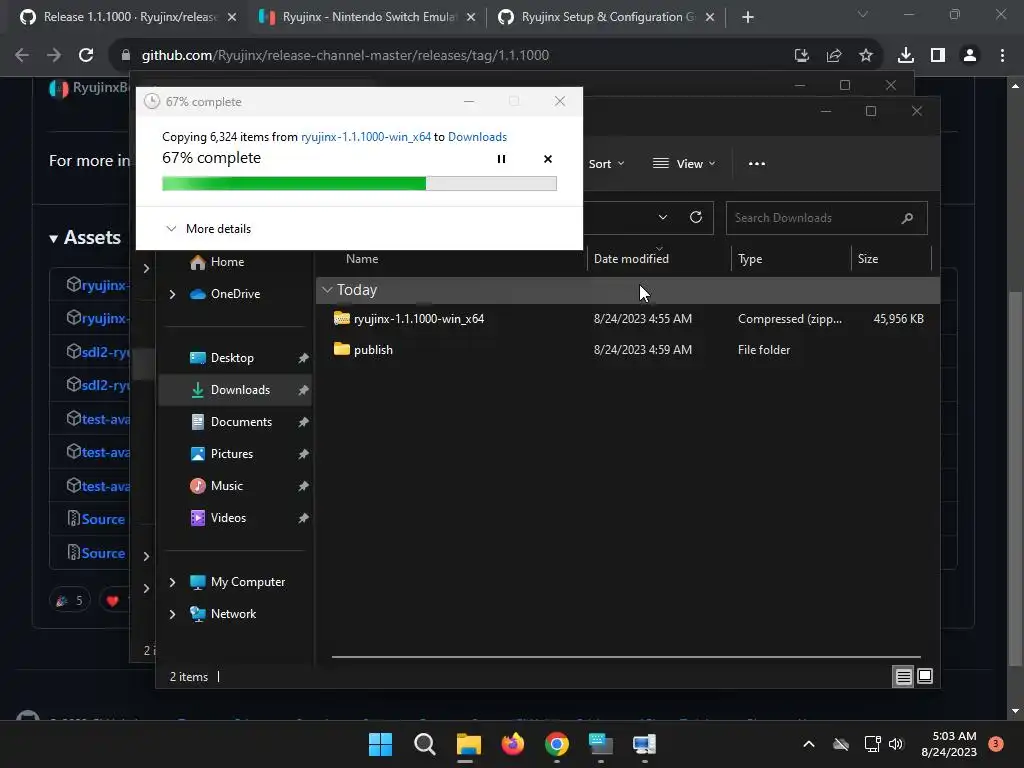Switch to details view layout icon
This screenshot has height=768, width=1024.
(x=903, y=677)
